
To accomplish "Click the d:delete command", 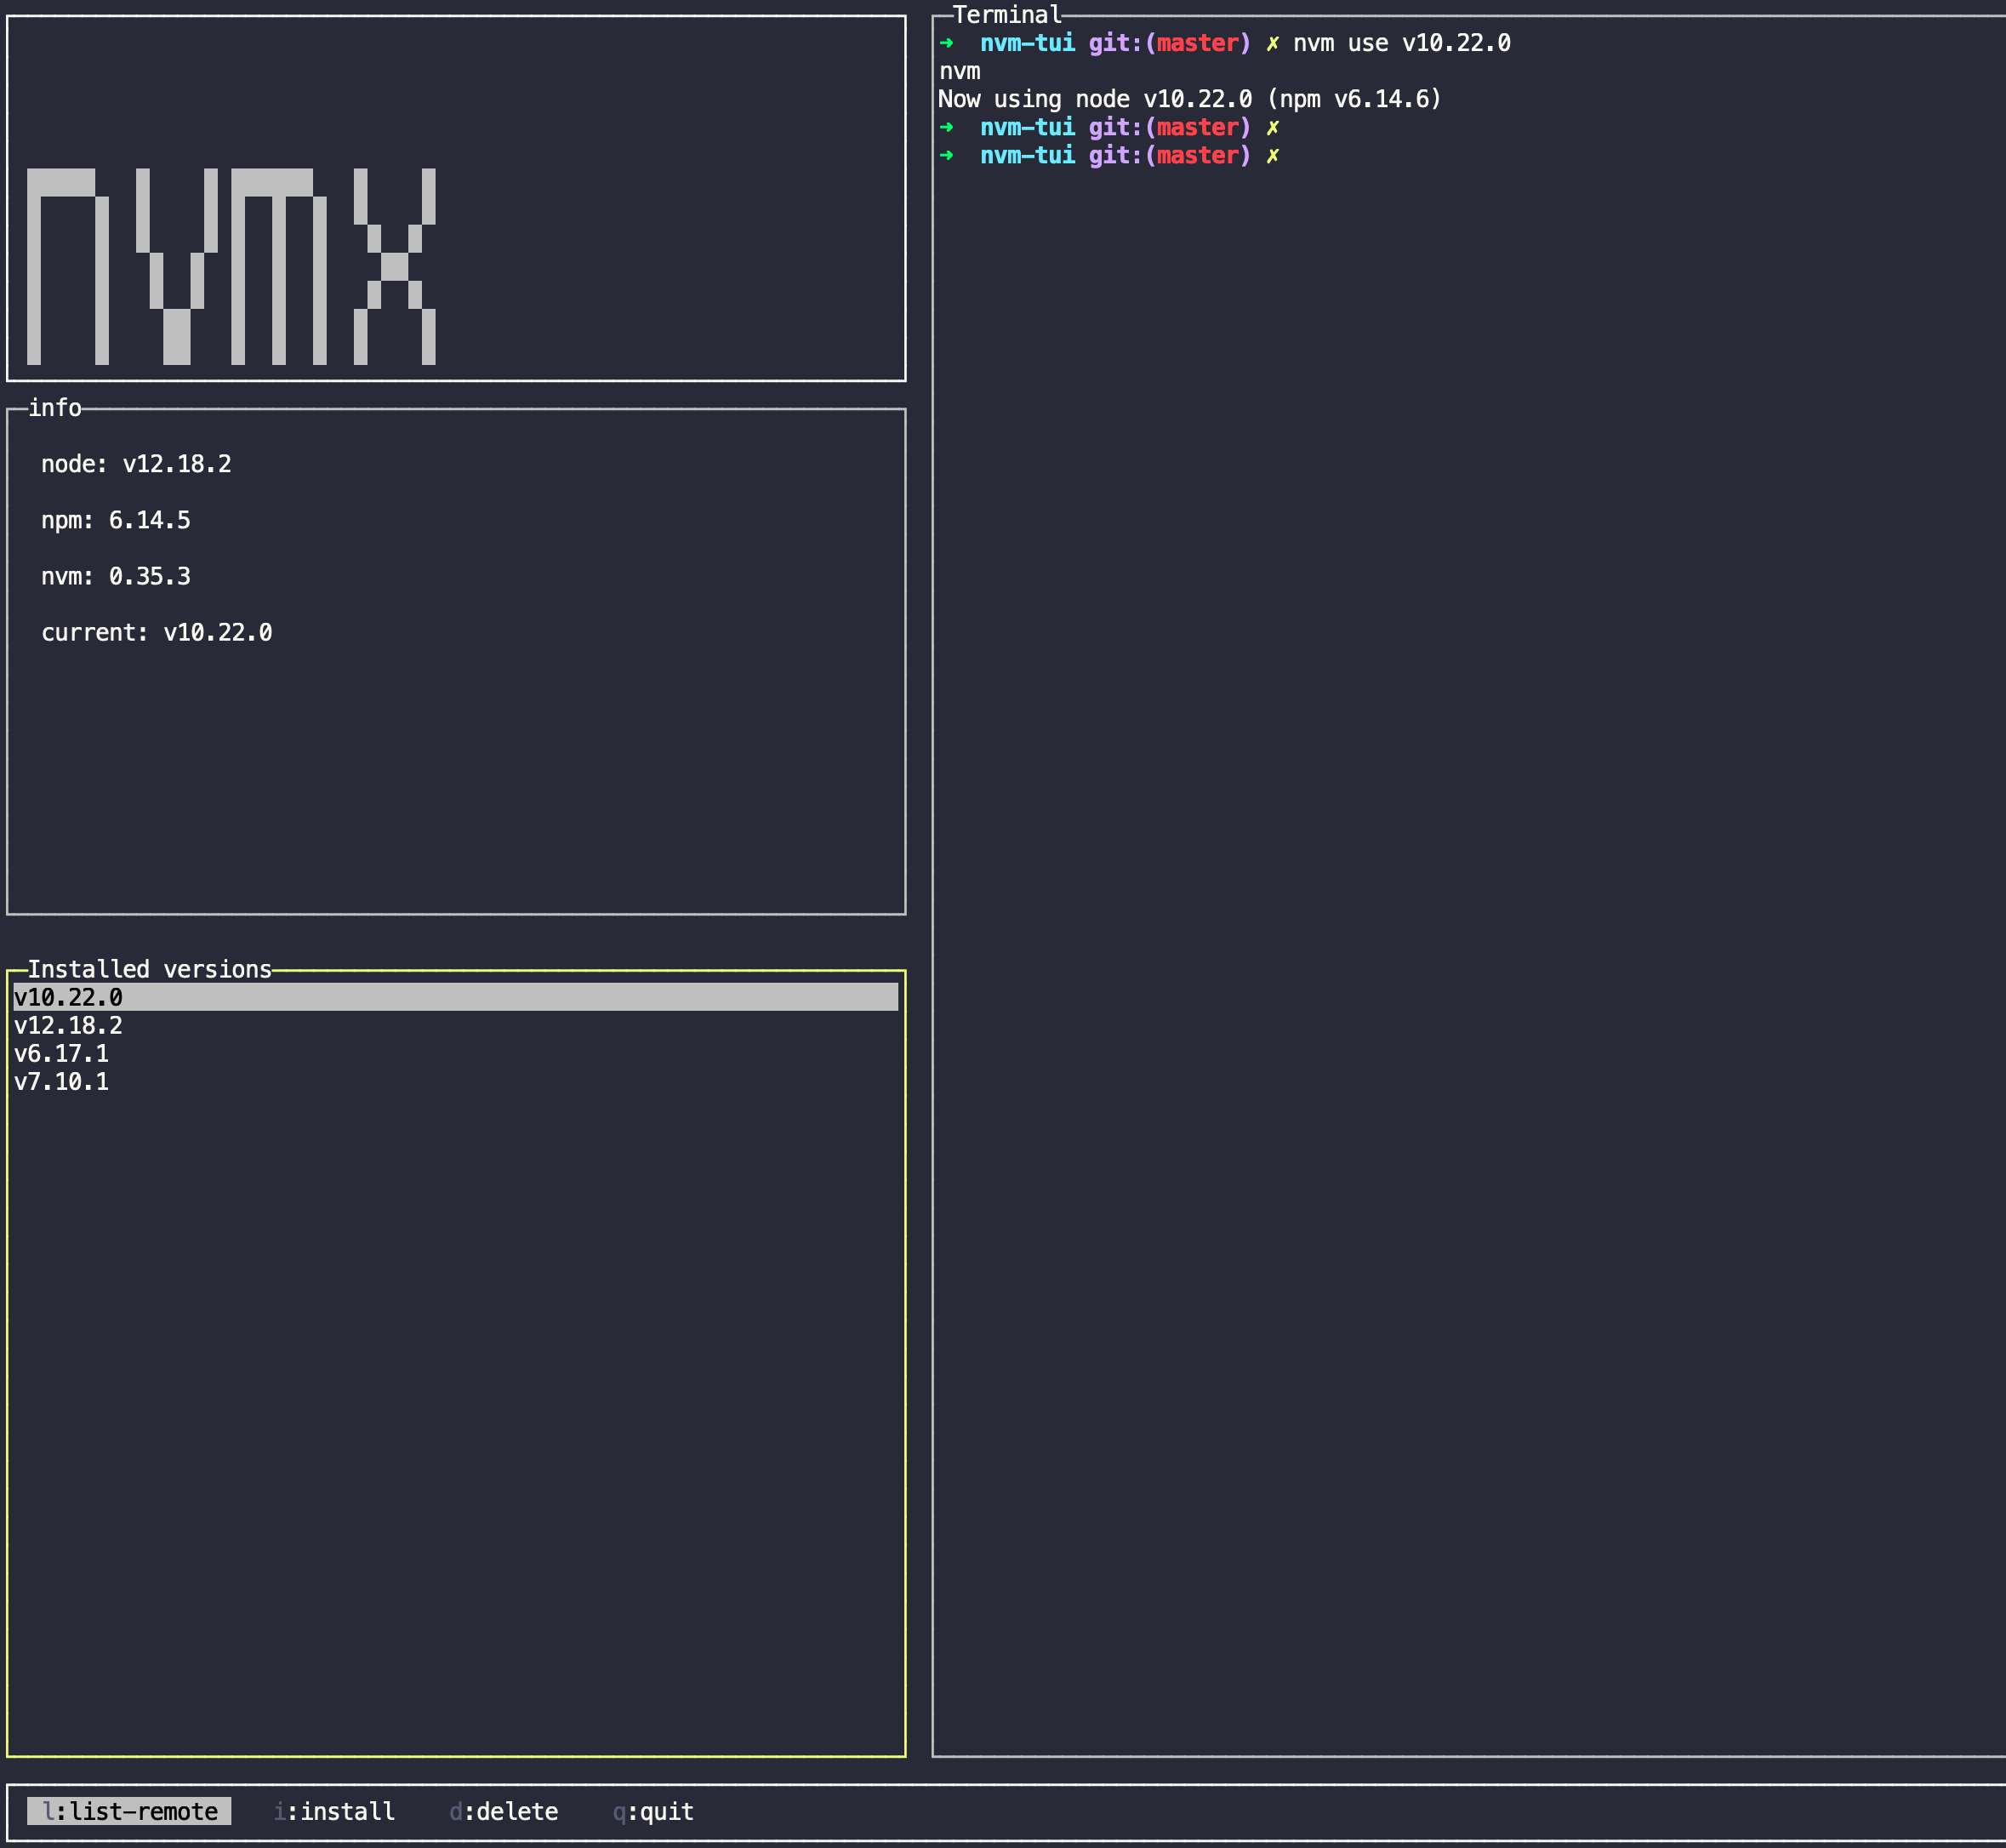I will [503, 1811].
